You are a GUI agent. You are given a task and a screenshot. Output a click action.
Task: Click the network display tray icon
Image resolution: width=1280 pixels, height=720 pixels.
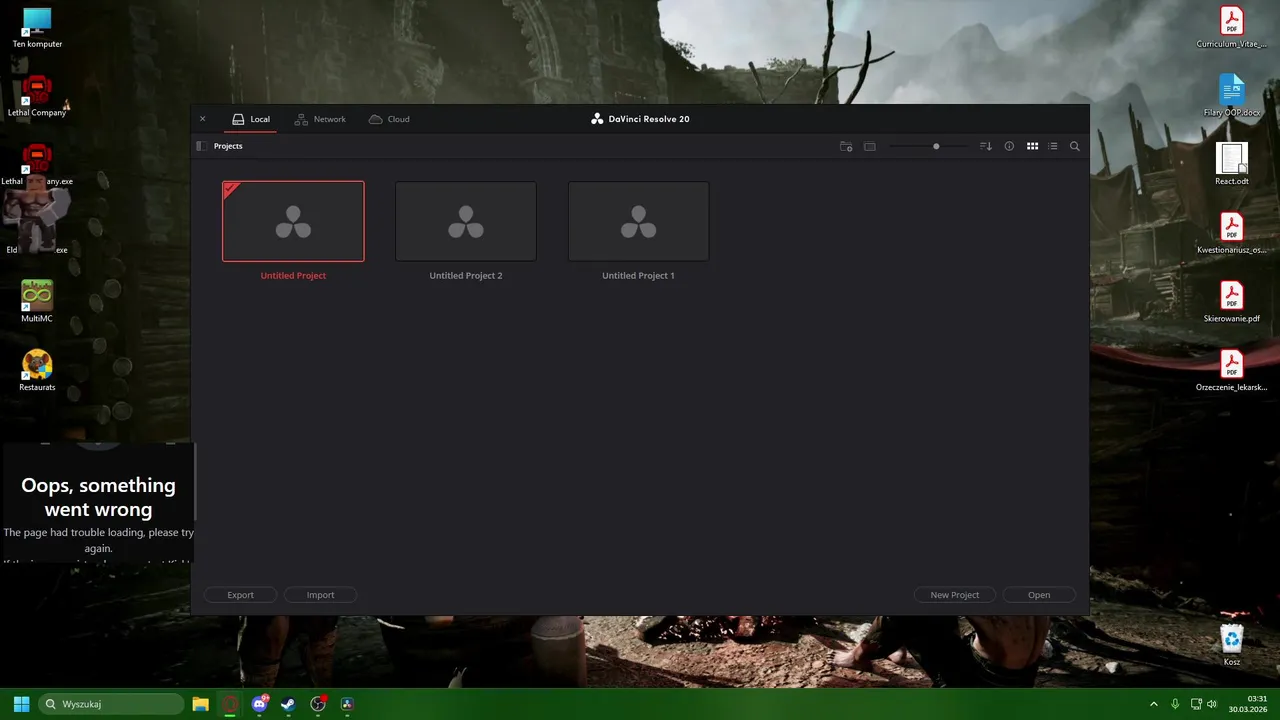pyautogui.click(x=1195, y=704)
